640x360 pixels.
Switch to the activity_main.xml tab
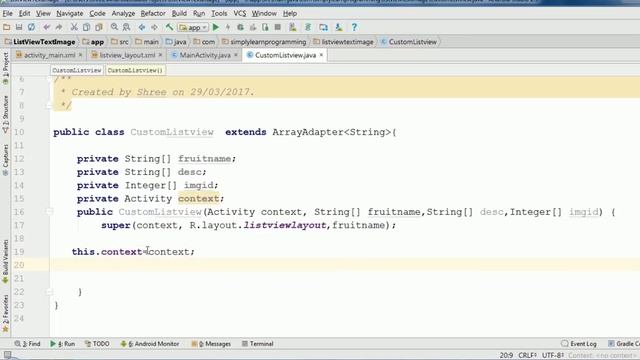(x=49, y=55)
